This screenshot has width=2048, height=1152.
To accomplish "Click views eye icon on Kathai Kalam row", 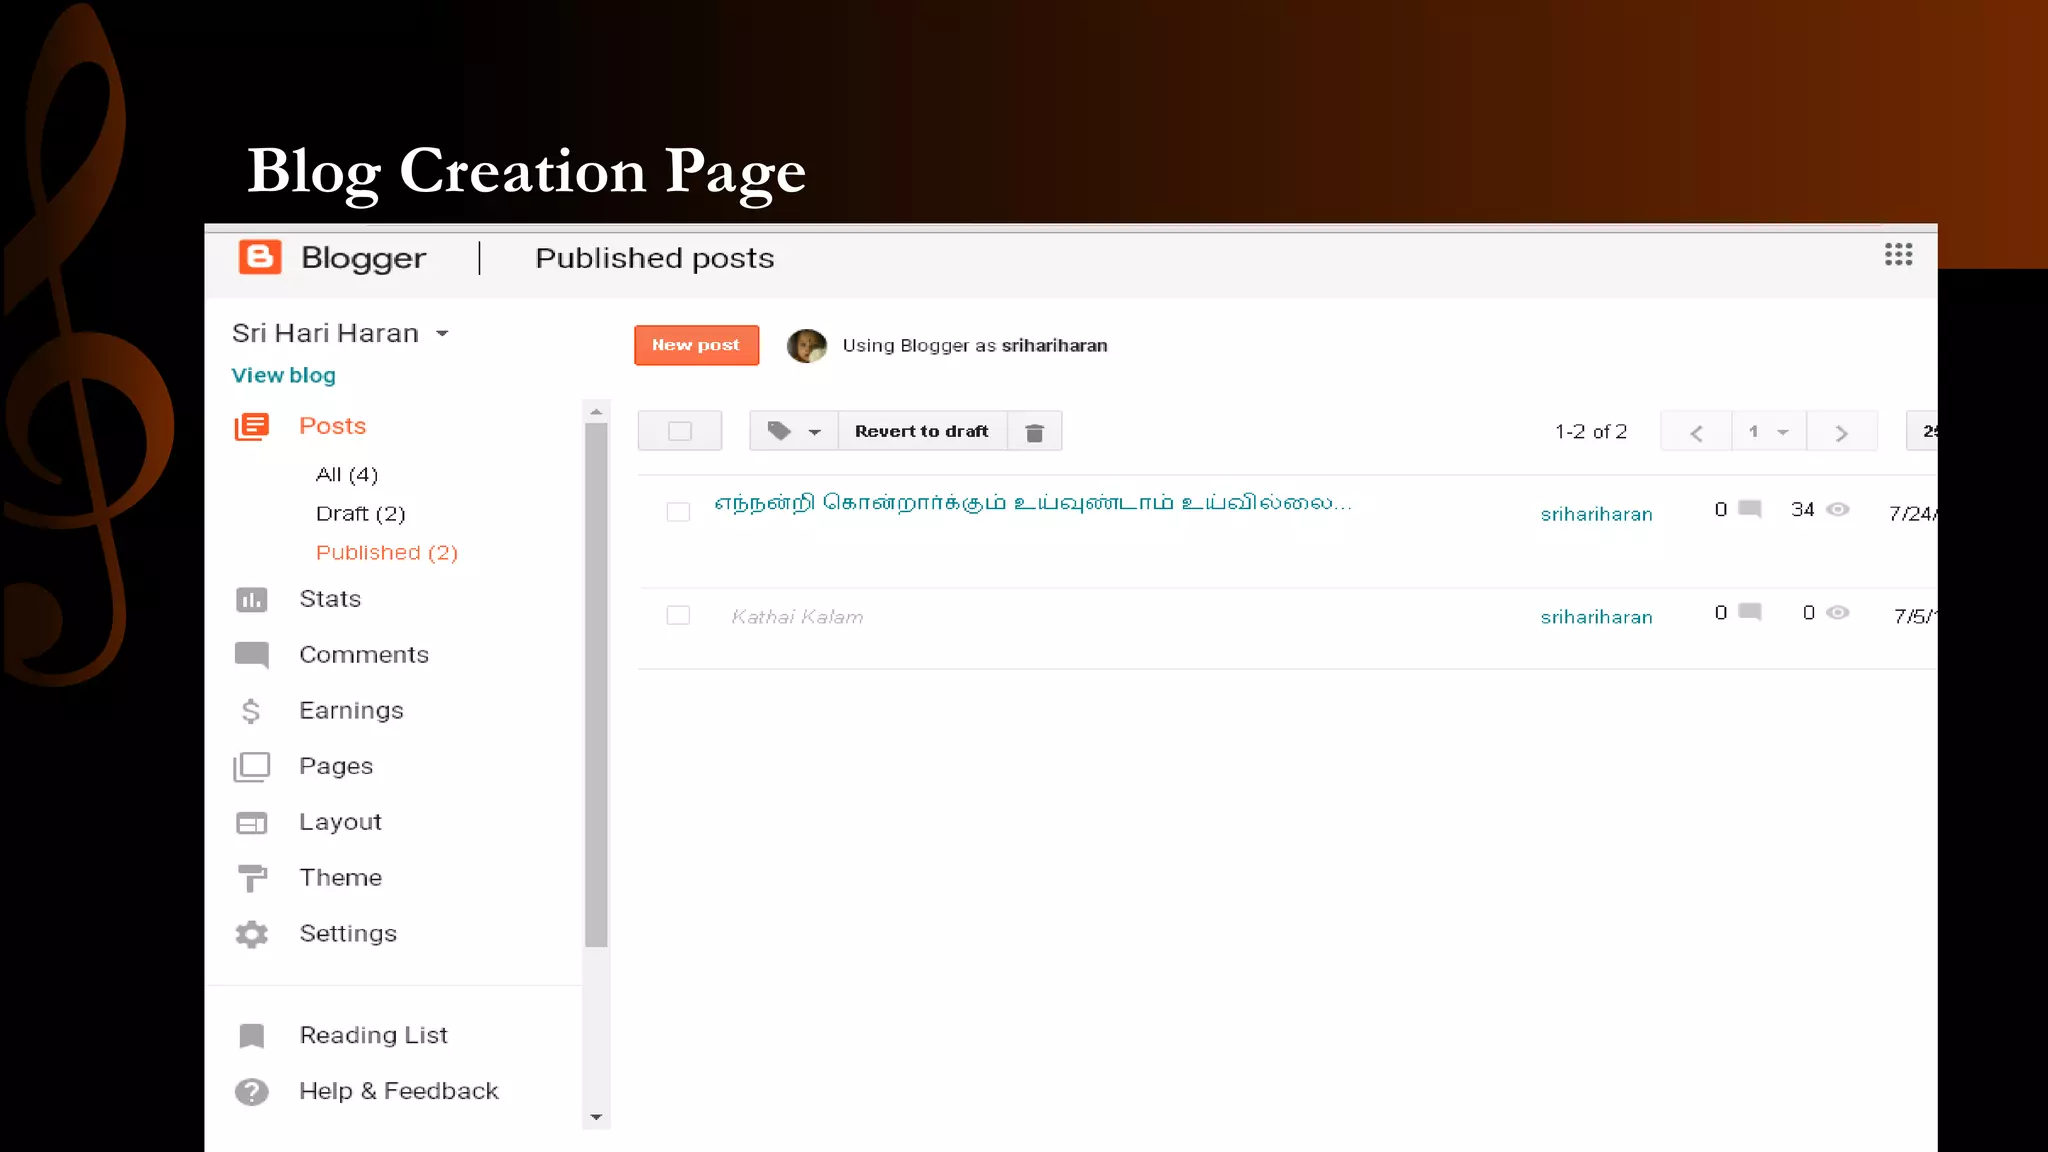I will [x=1838, y=612].
